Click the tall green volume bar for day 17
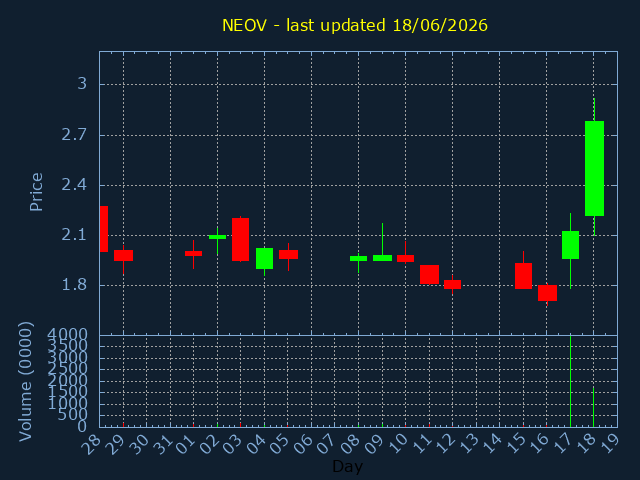The height and width of the screenshot is (480, 640). click(570, 381)
